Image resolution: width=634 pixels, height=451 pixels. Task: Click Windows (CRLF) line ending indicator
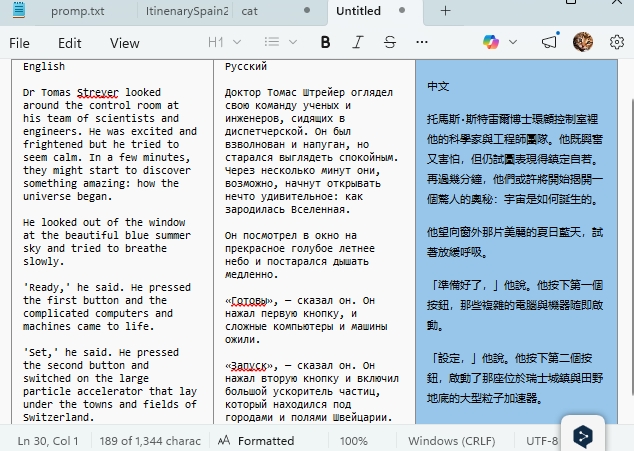[x=451, y=440]
